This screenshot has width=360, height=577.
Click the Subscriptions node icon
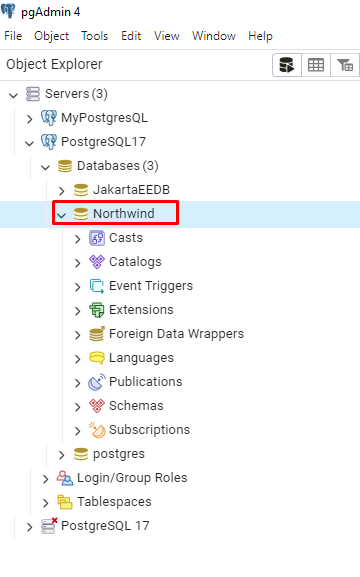coord(97,430)
